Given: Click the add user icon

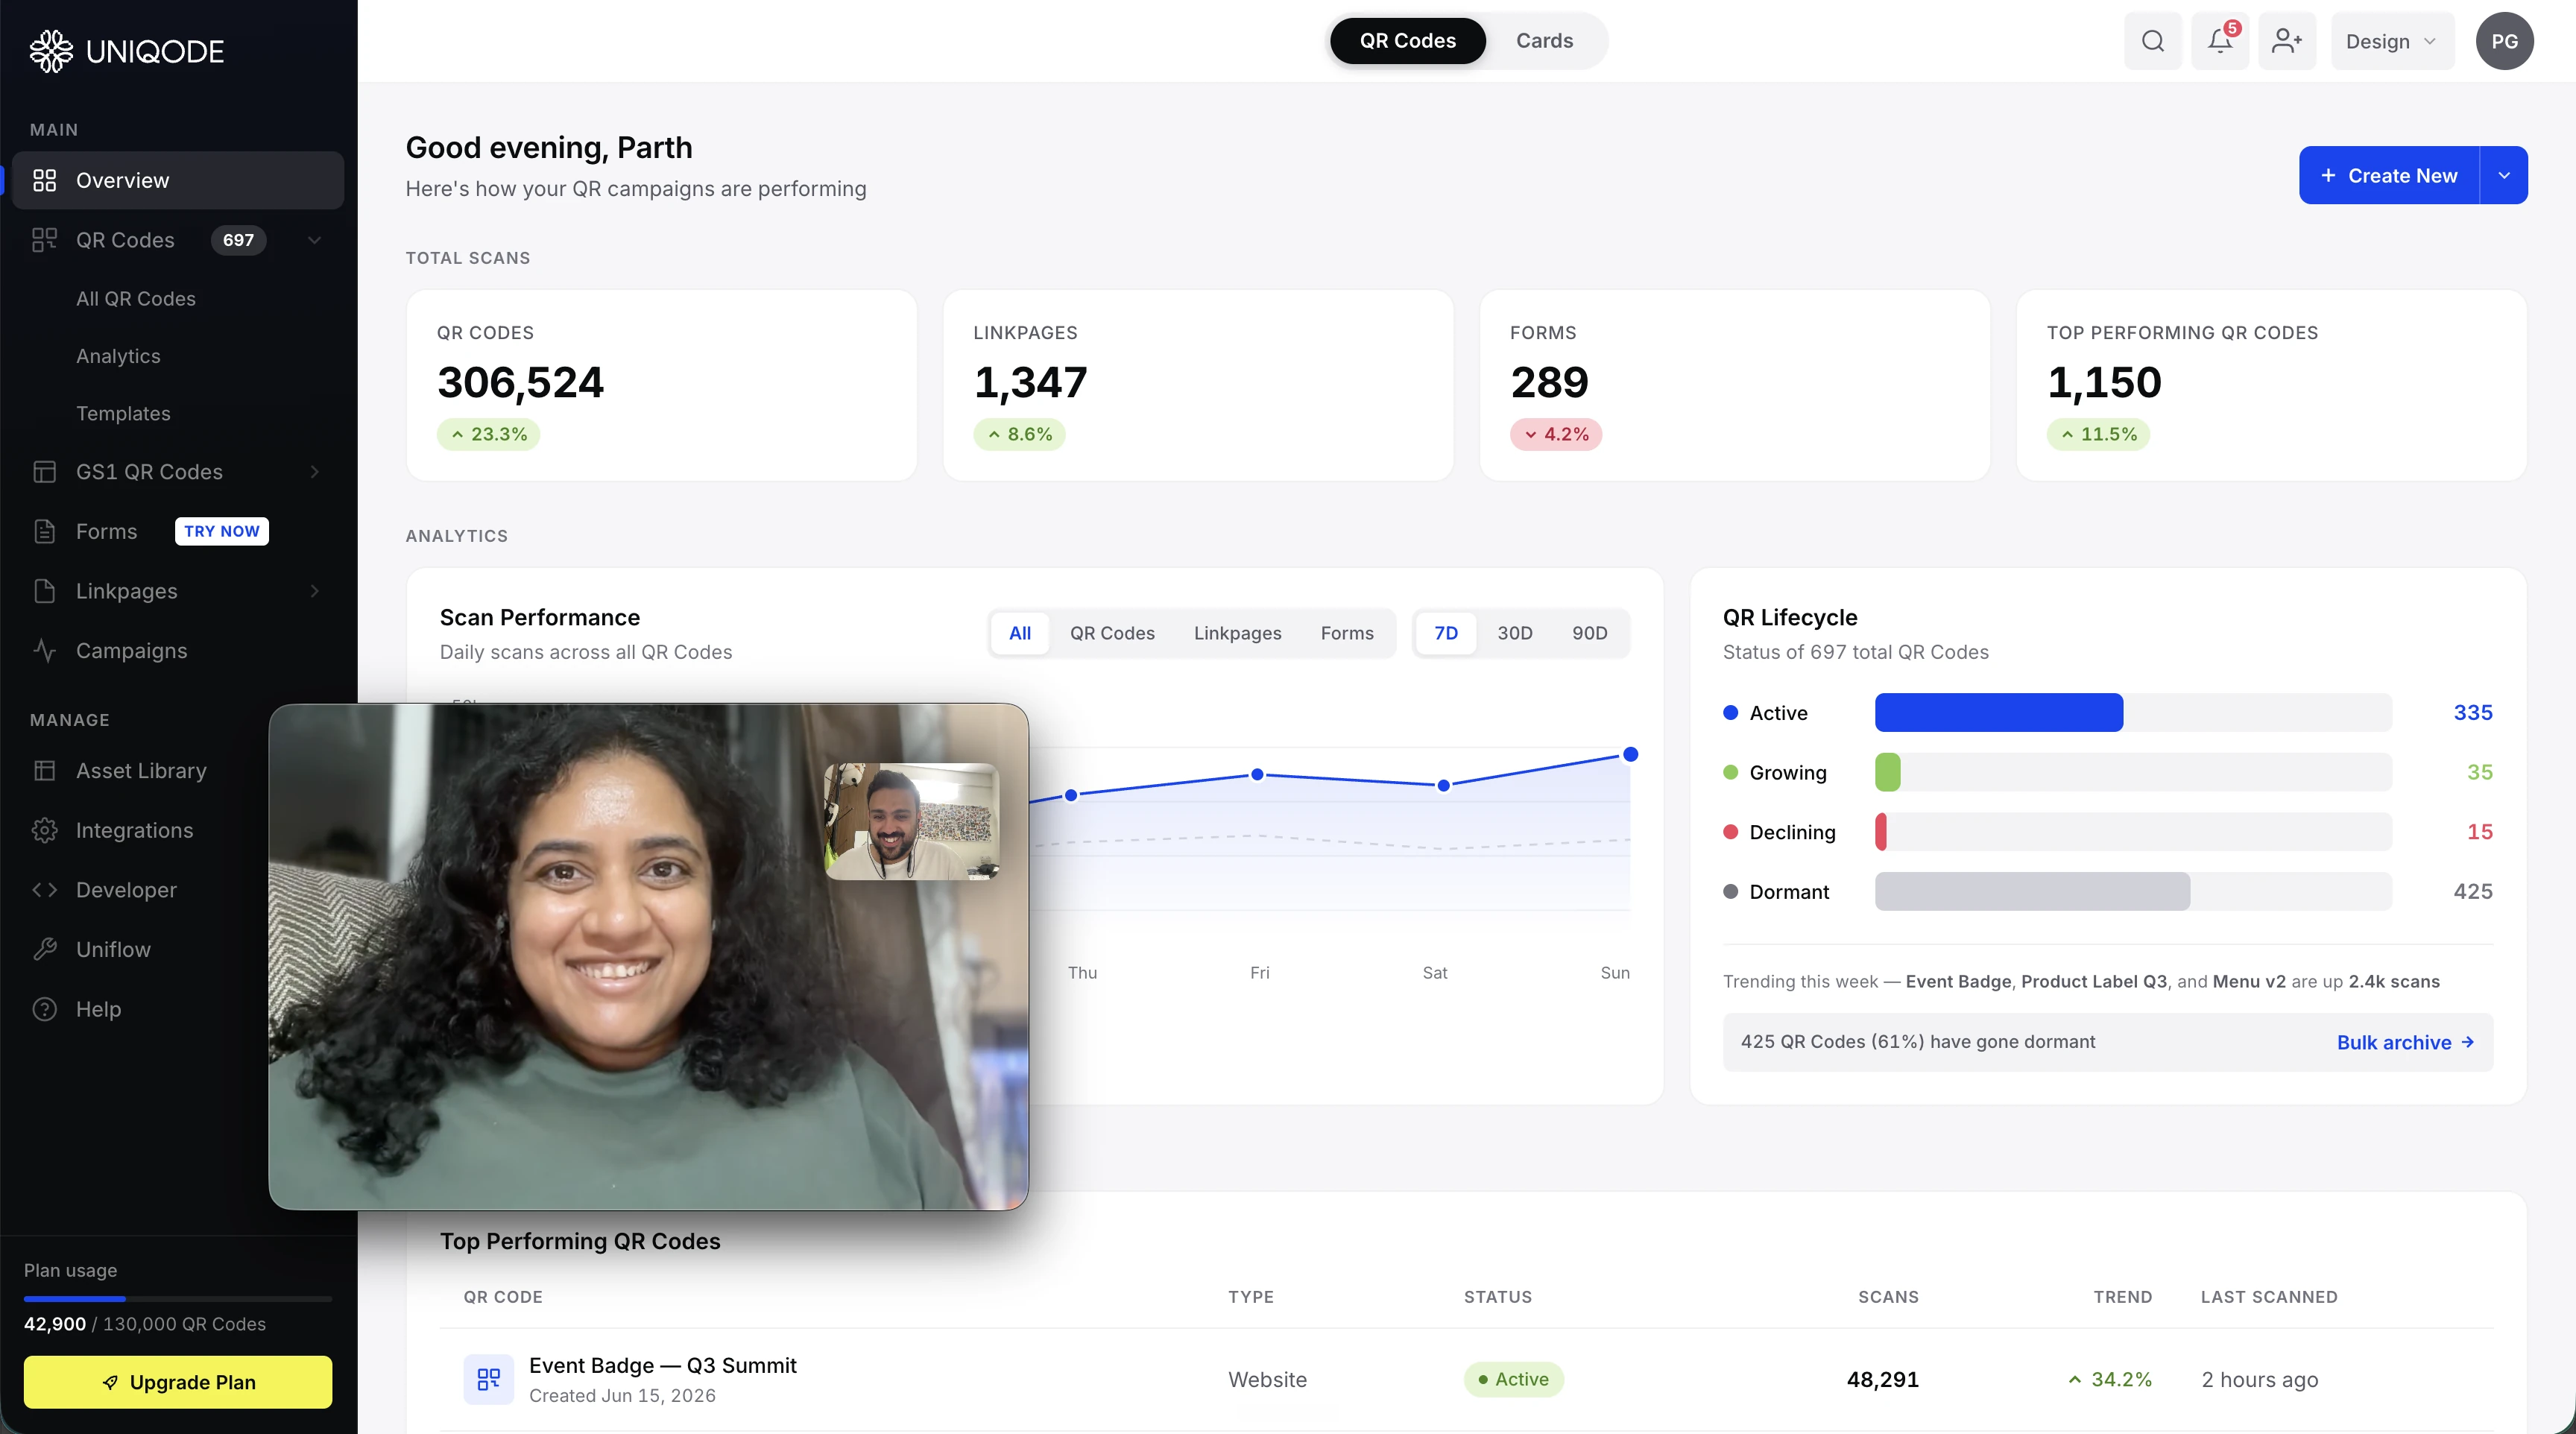Looking at the screenshot, I should (2287, 41).
